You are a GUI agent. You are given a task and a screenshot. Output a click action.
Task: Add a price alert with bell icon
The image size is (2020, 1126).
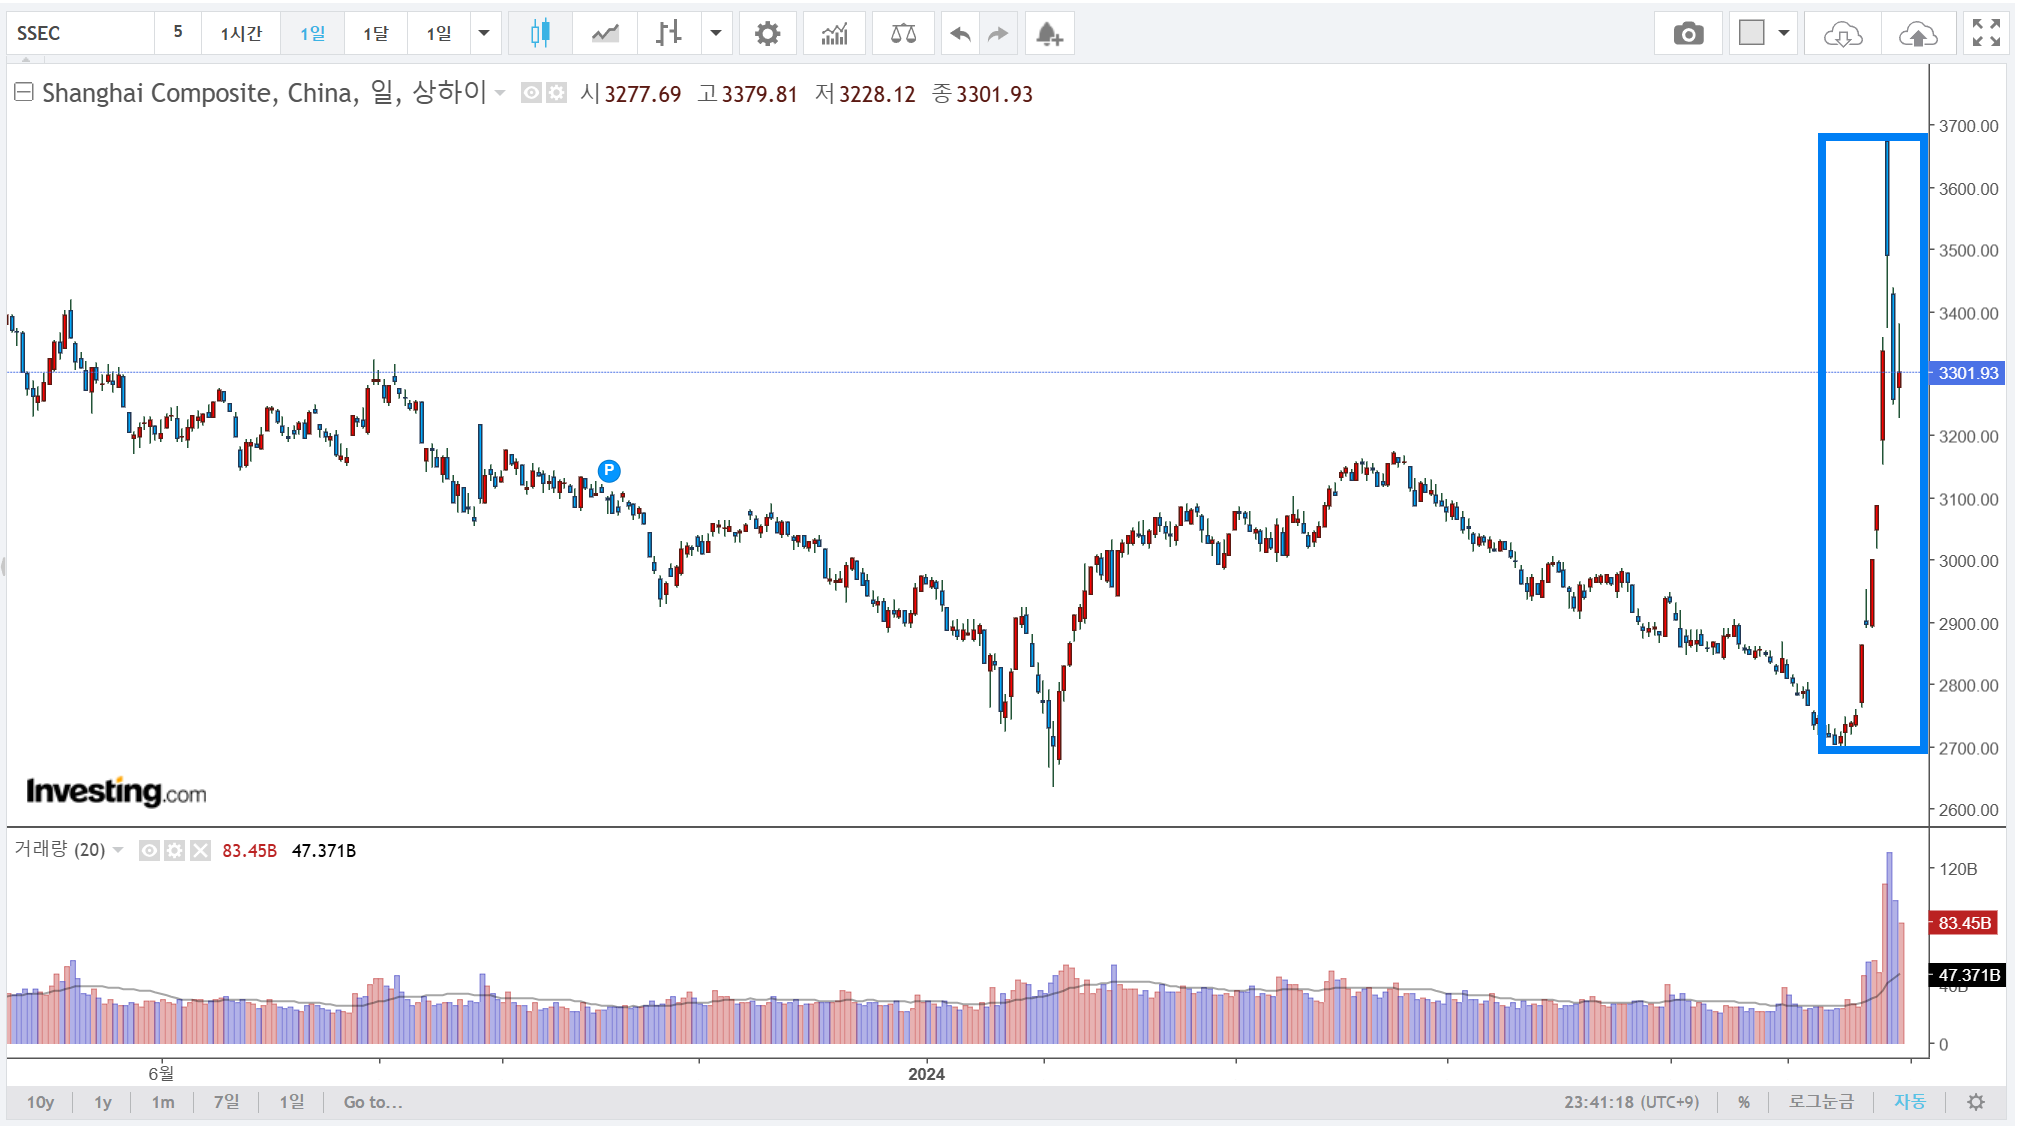click(x=1049, y=34)
